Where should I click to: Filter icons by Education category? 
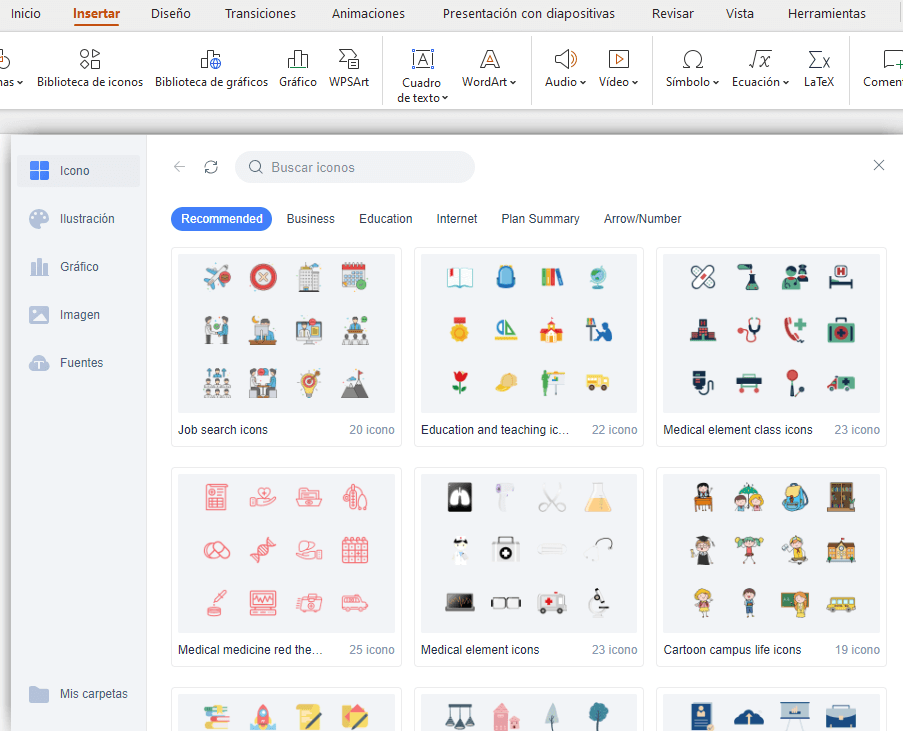click(386, 219)
